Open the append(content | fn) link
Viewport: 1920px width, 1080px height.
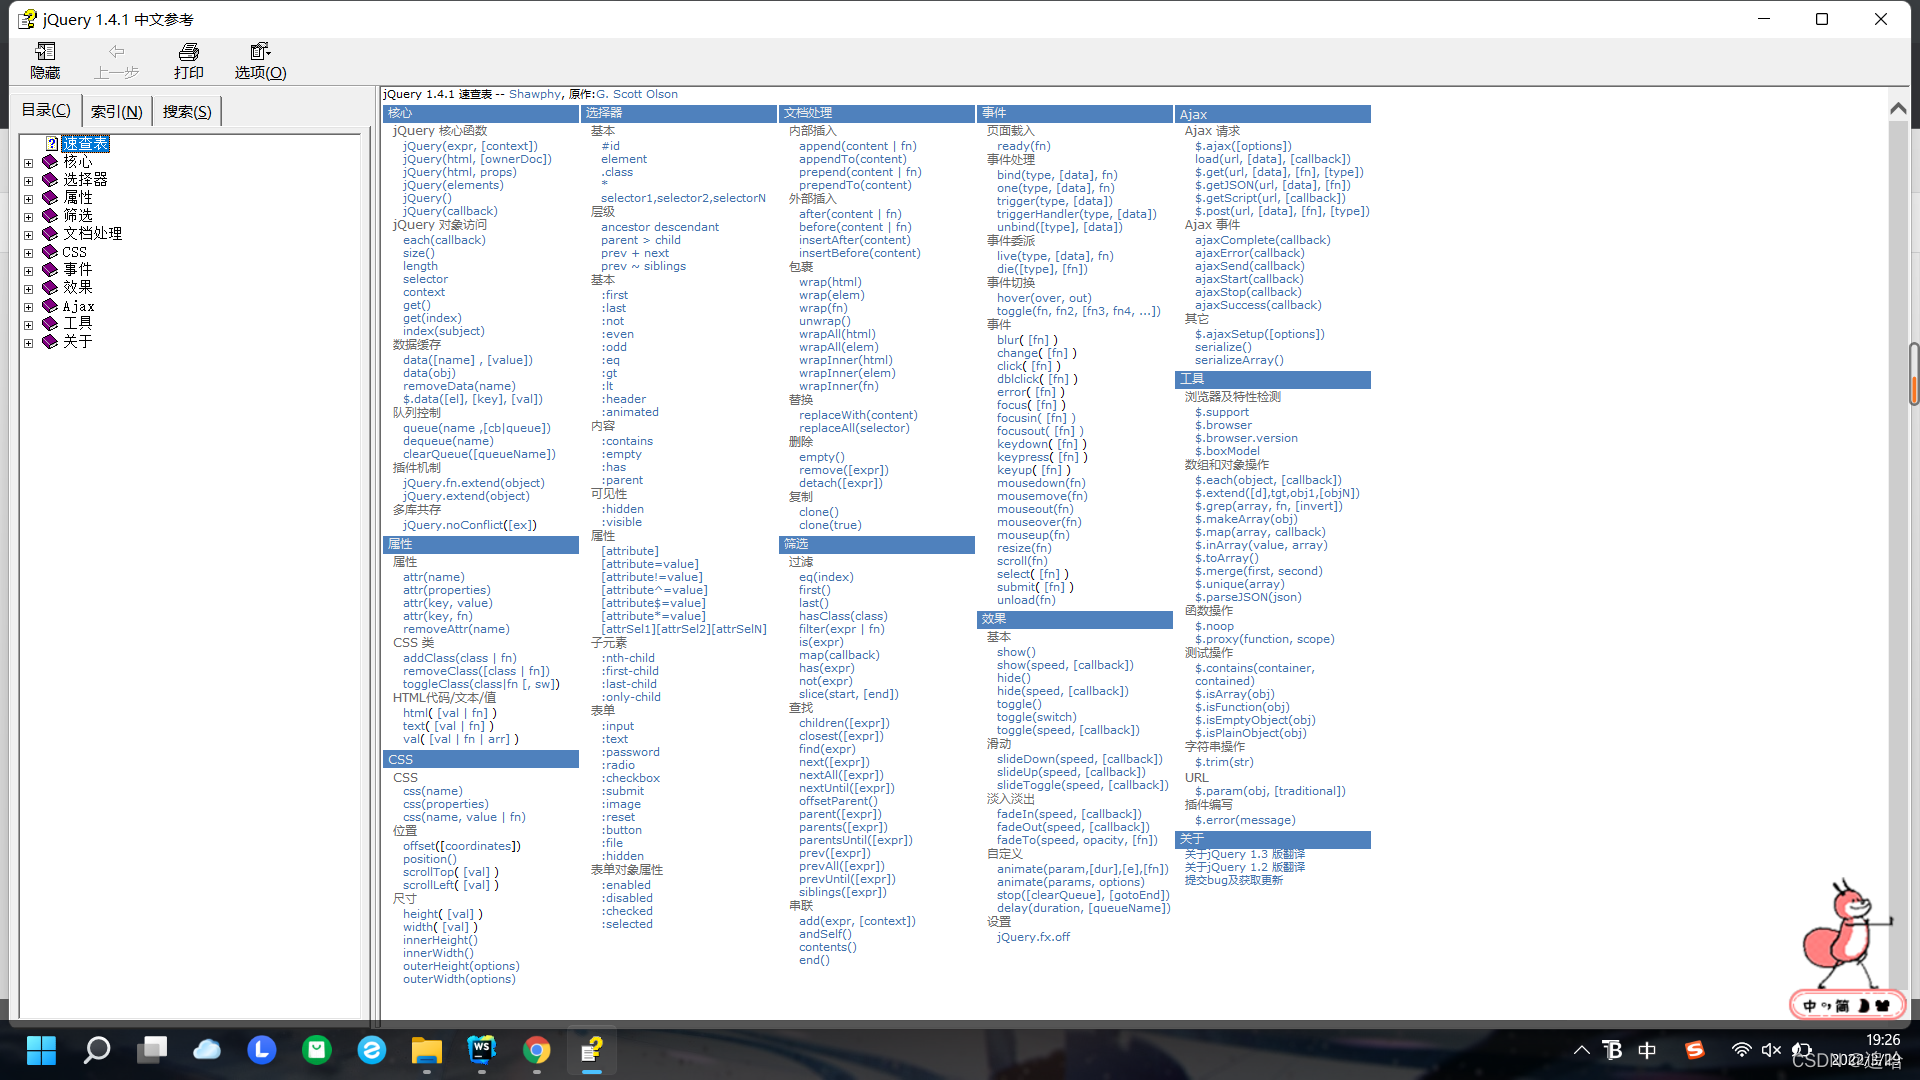point(858,146)
